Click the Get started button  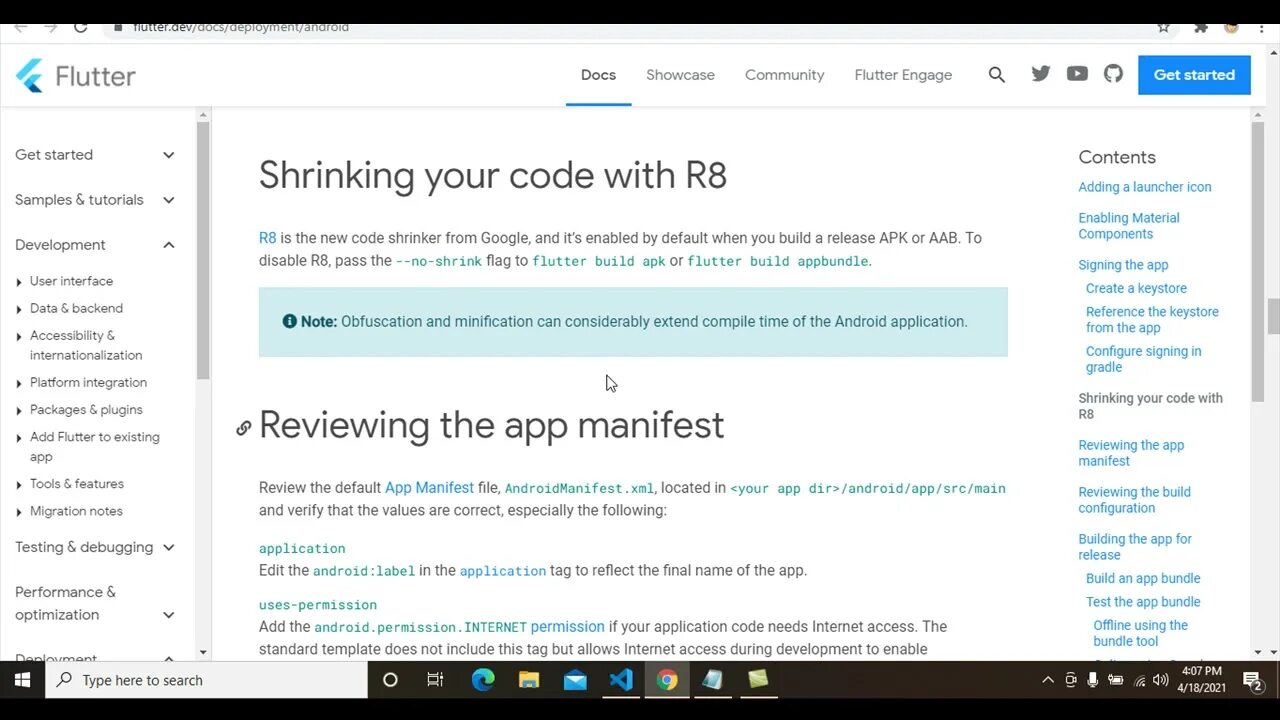(1194, 75)
